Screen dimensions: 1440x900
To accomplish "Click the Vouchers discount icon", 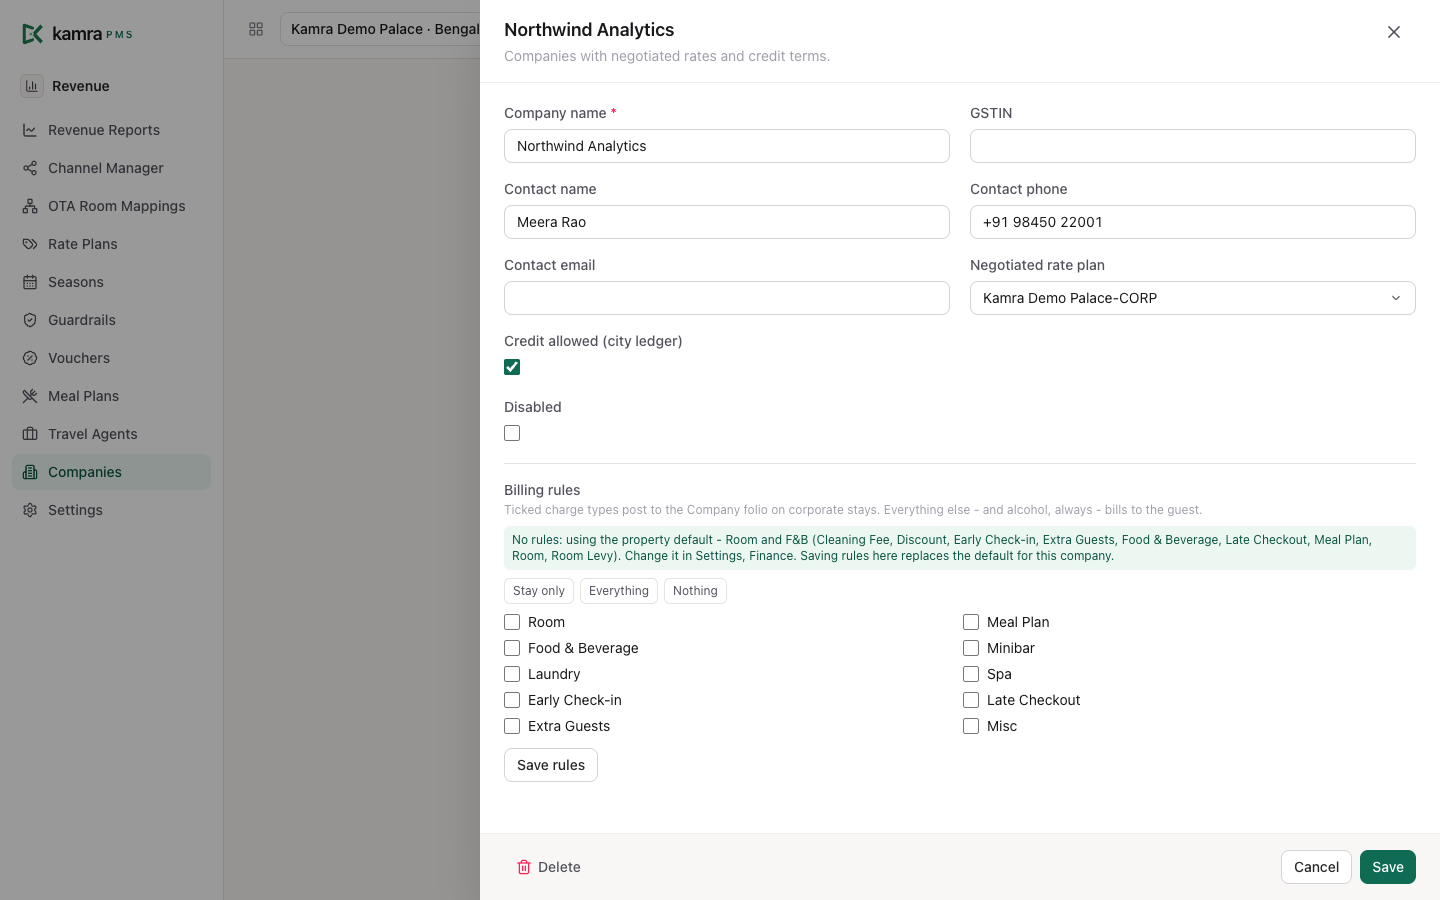I will click(x=30, y=358).
